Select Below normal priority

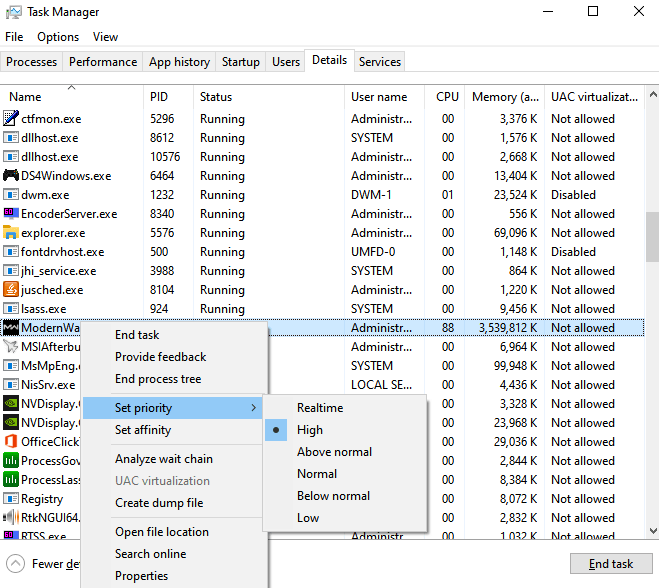[x=333, y=496]
